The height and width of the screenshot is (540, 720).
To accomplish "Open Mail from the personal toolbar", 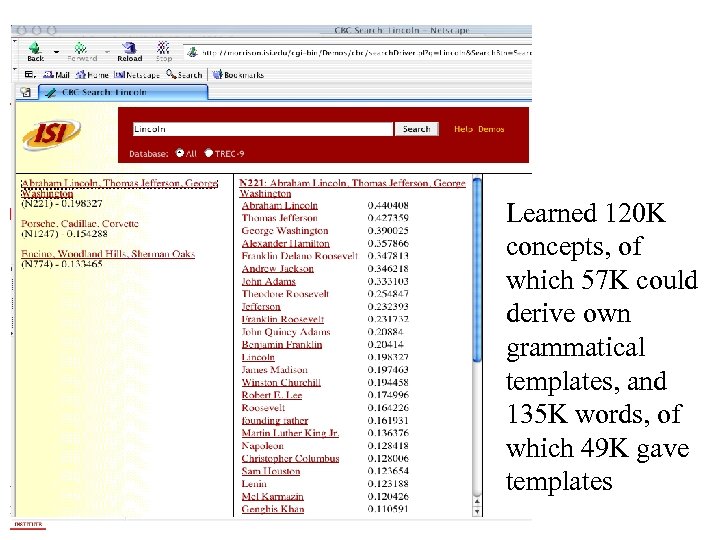I will click(x=56, y=74).
